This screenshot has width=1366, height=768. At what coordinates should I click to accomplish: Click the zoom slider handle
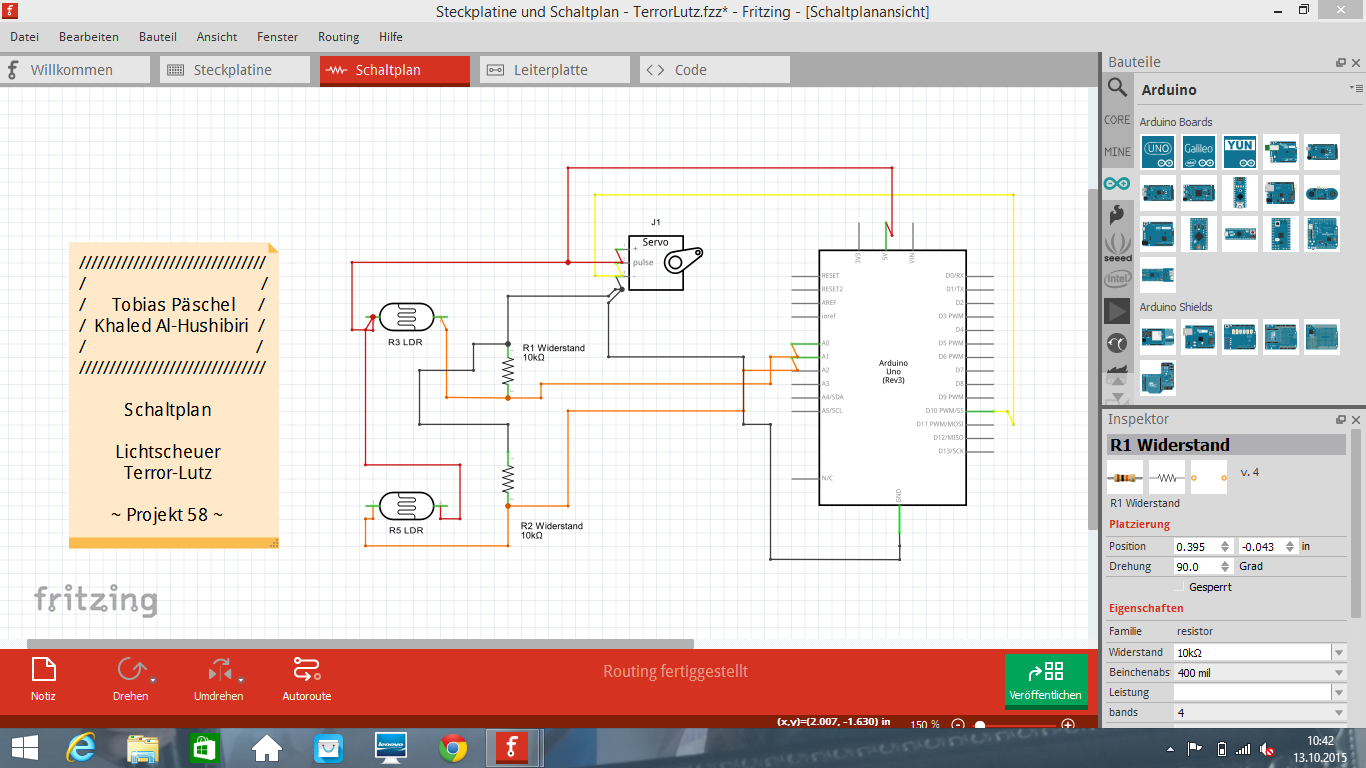click(x=980, y=725)
